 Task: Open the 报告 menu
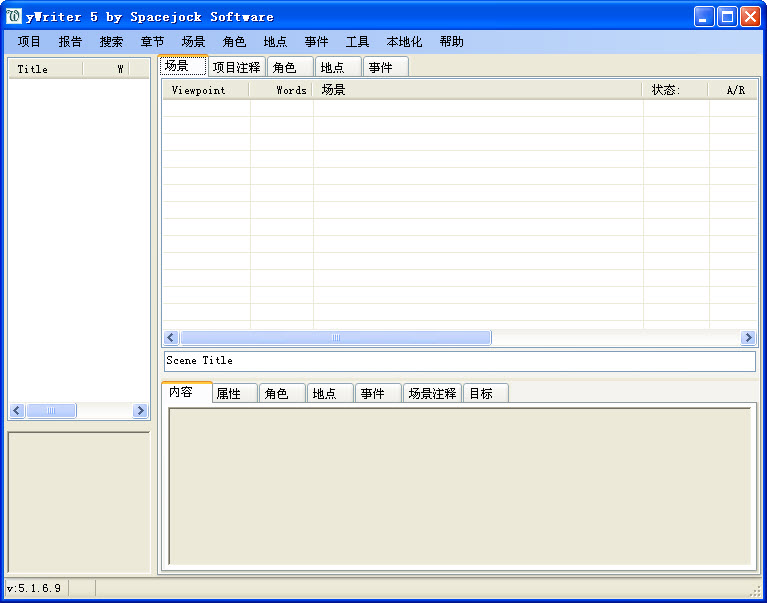click(x=70, y=42)
